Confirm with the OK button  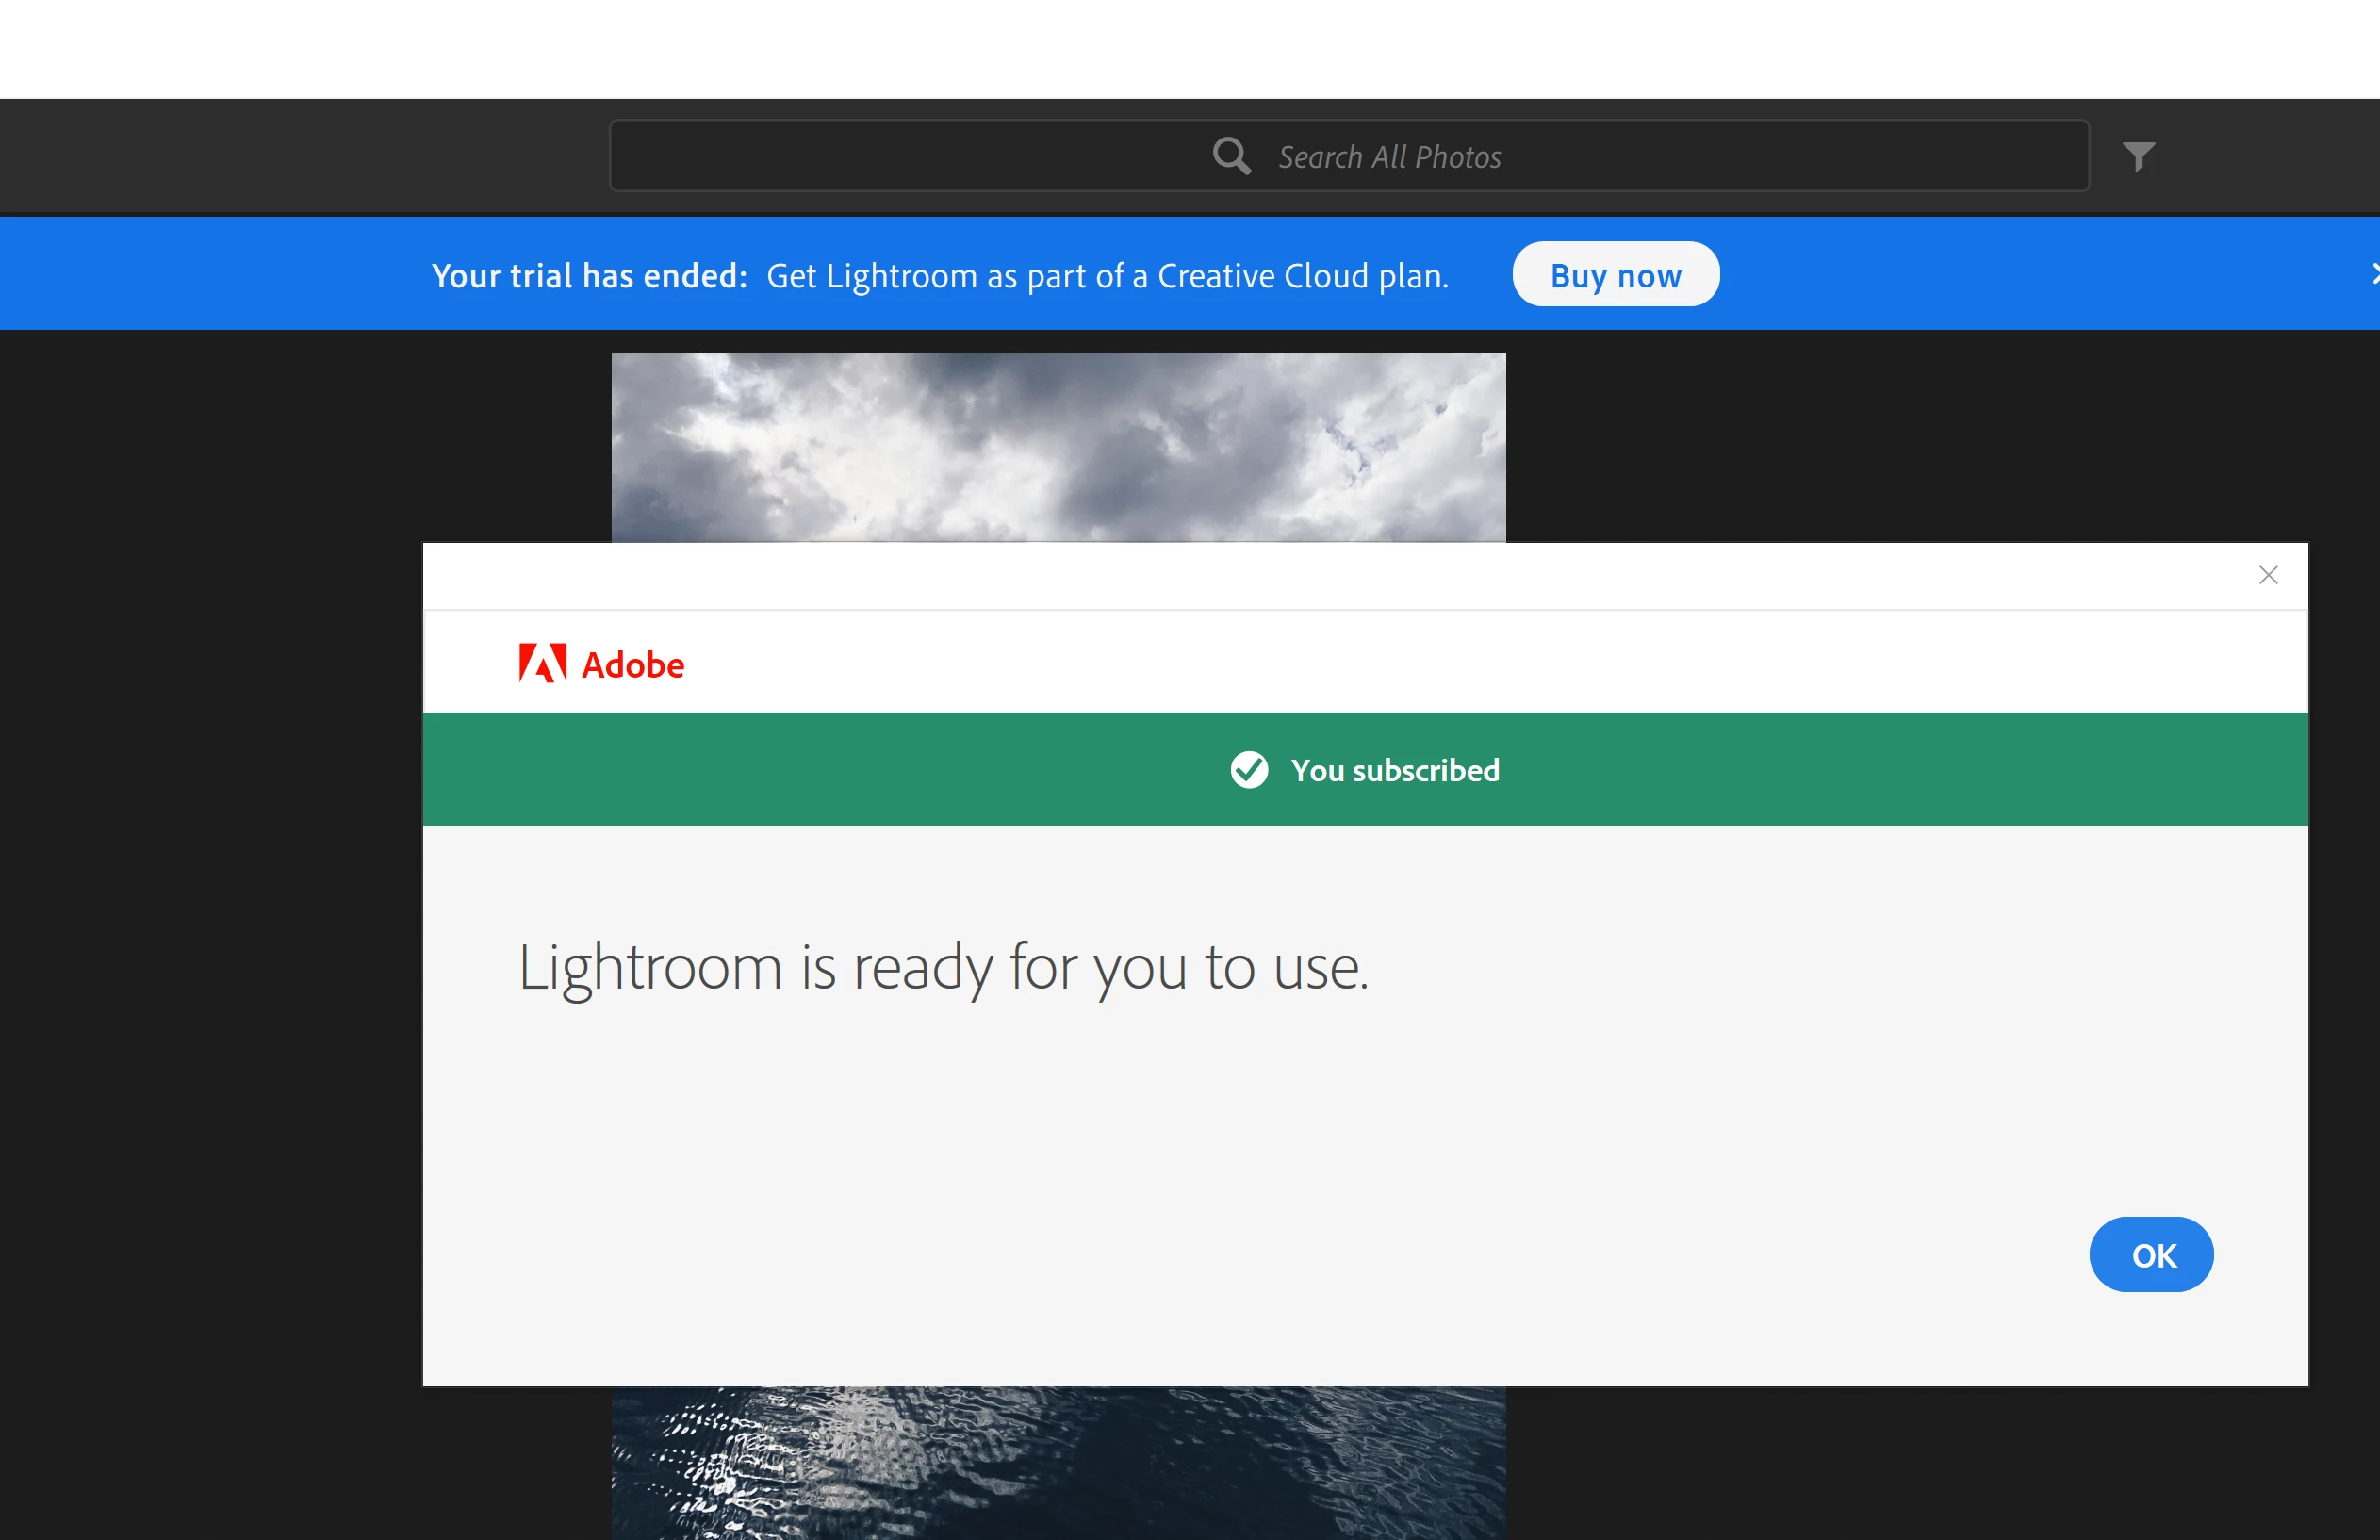pyautogui.click(x=2150, y=1254)
